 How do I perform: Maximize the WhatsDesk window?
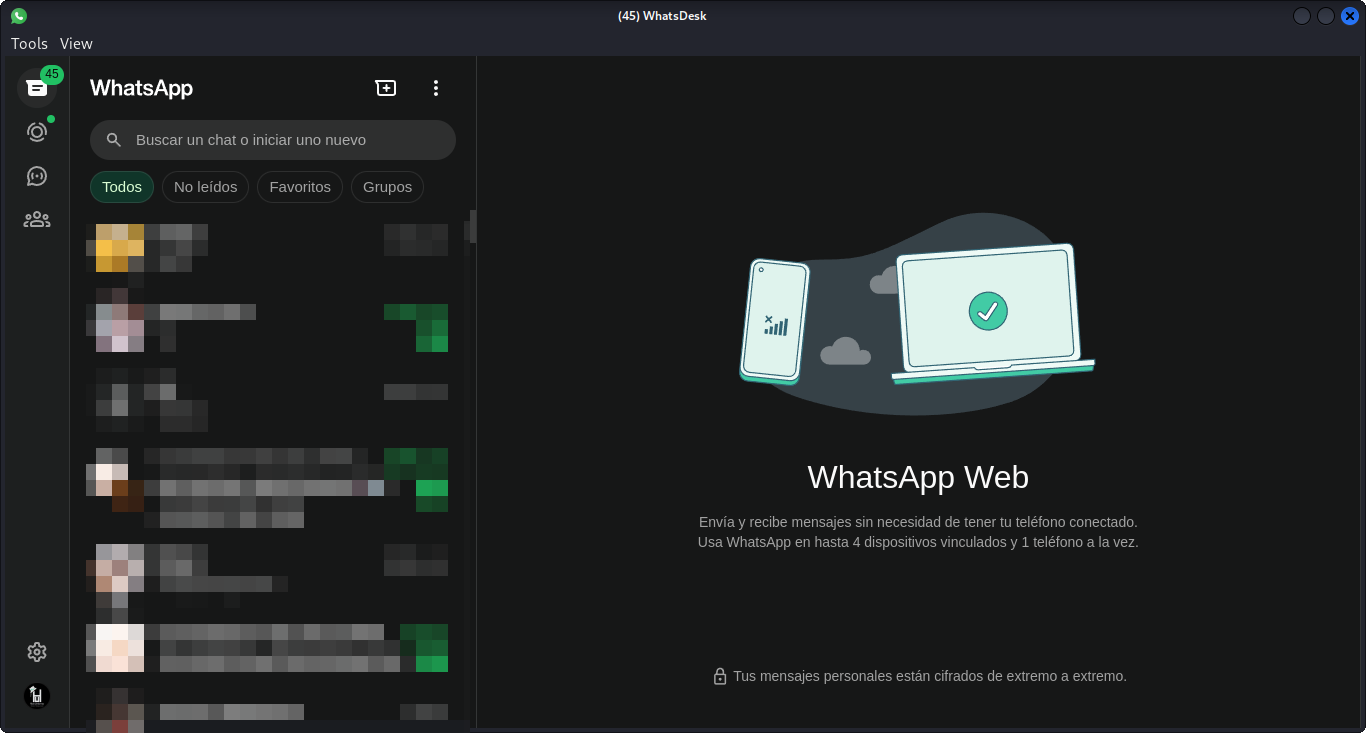1326,16
